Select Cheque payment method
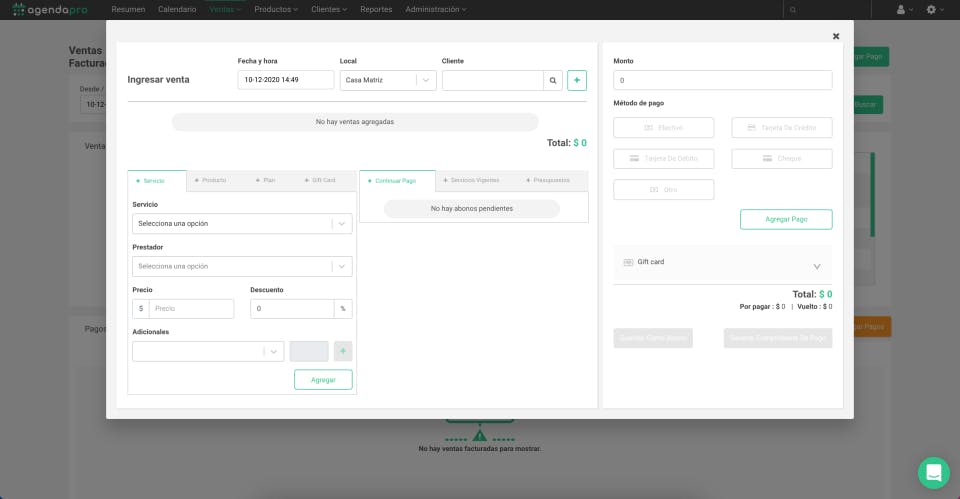This screenshot has height=499, width=960. 782,159
